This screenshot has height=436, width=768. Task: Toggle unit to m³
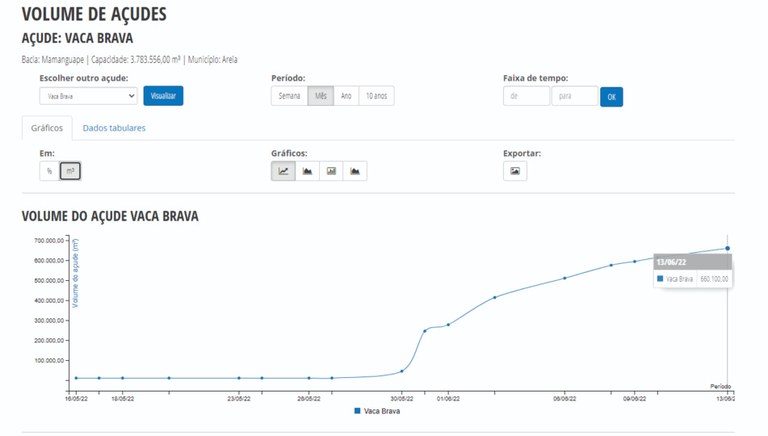pyautogui.click(x=69, y=171)
